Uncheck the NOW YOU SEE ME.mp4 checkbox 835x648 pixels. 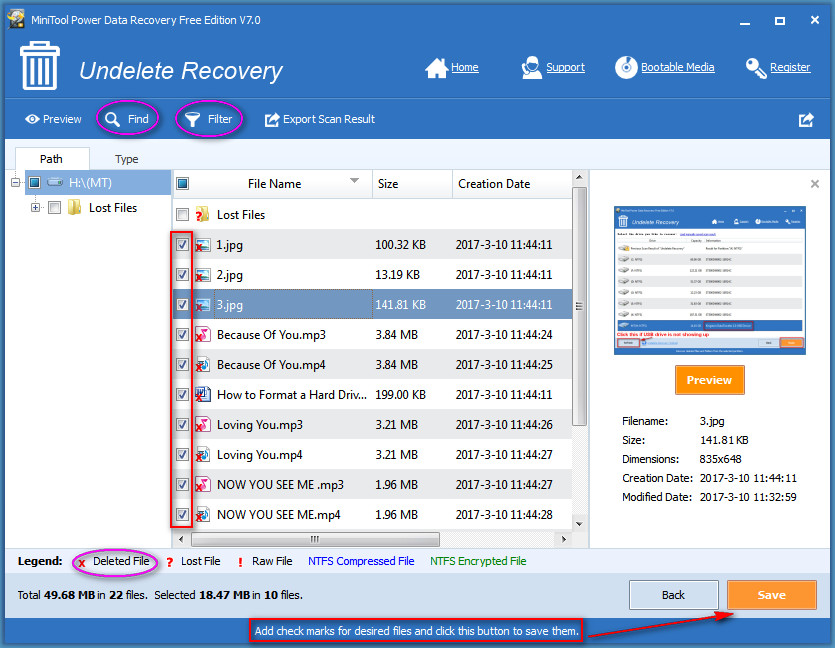182,515
